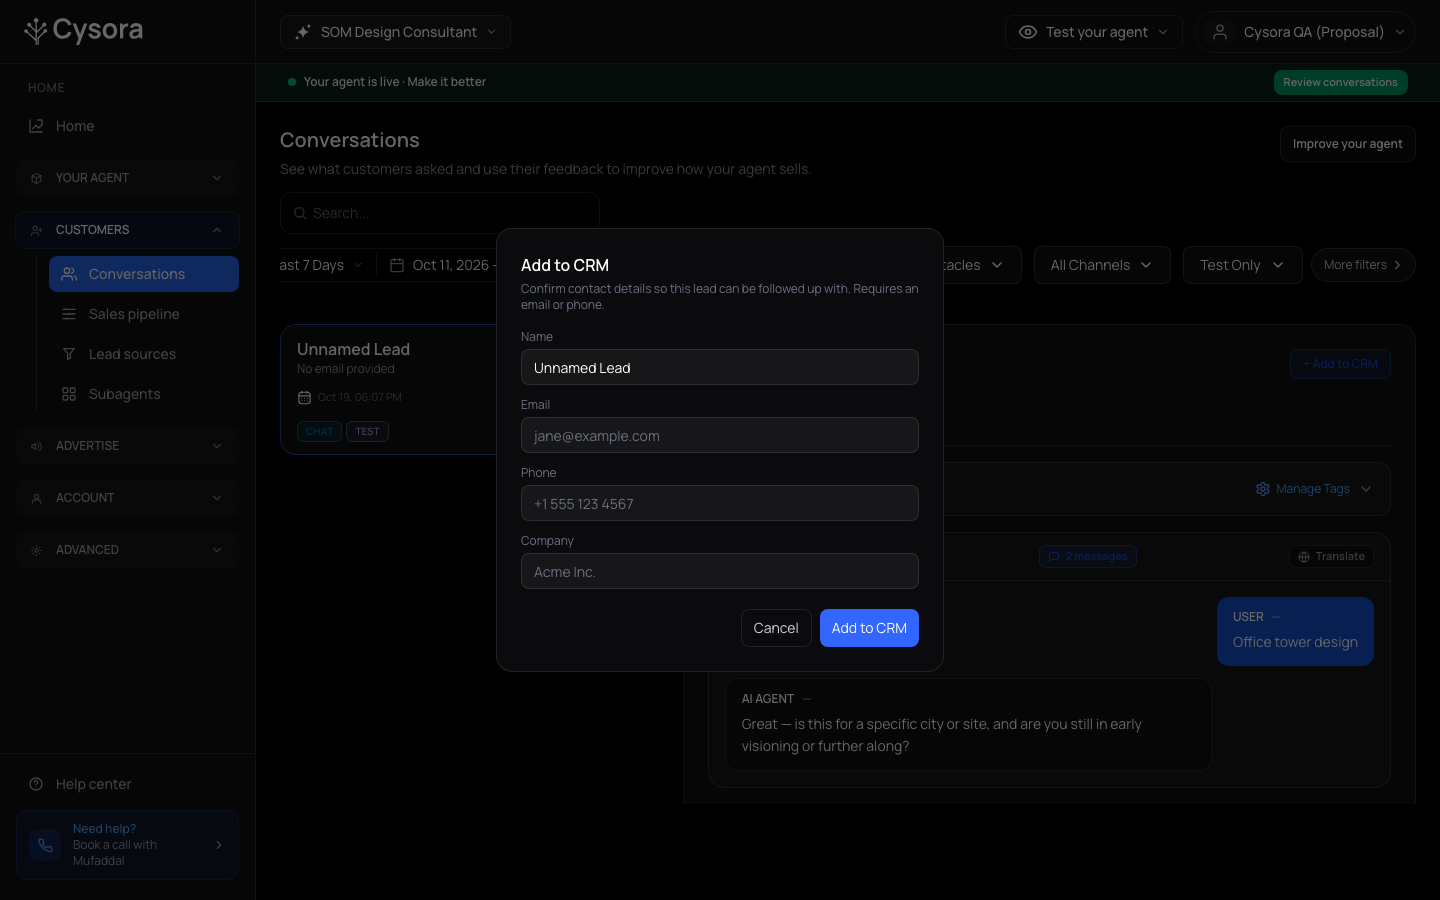1440x900 pixels.
Task: Open the Conversations page in sidebar
Action: coord(144,274)
